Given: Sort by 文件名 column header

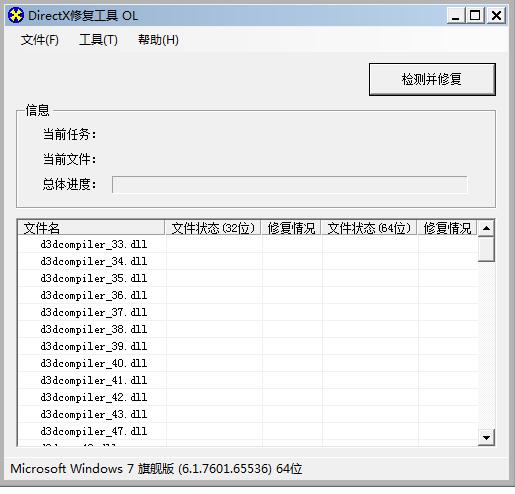Looking at the screenshot, I should click(91, 228).
